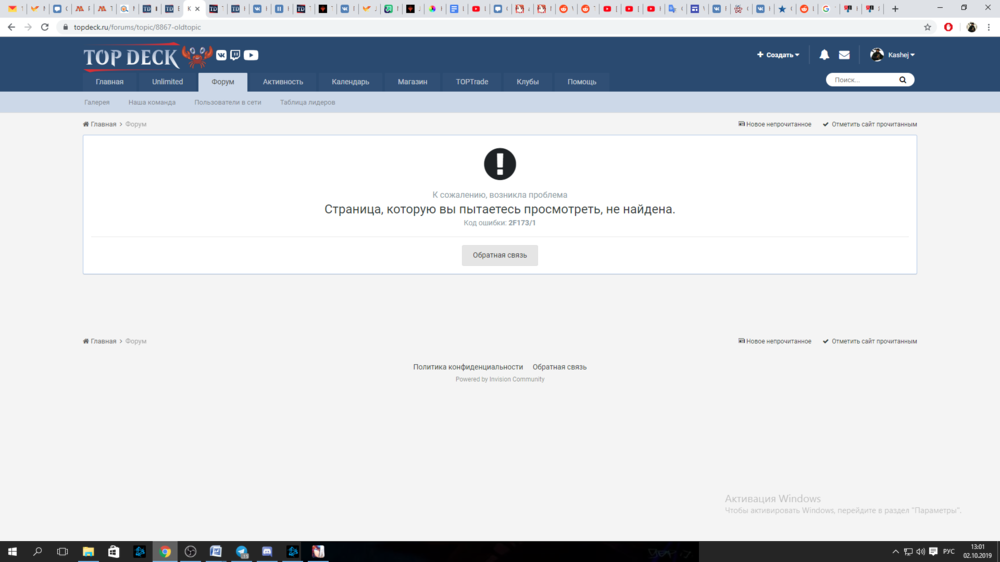Open the messages envelope icon
The width and height of the screenshot is (1000, 562).
click(844, 55)
